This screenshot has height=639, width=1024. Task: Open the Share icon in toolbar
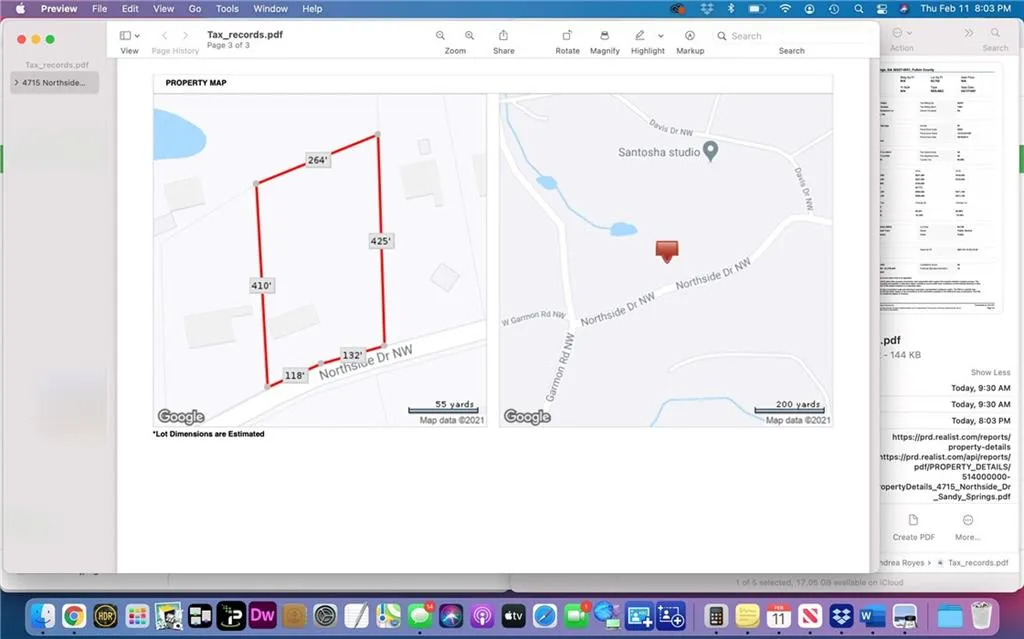pos(503,35)
